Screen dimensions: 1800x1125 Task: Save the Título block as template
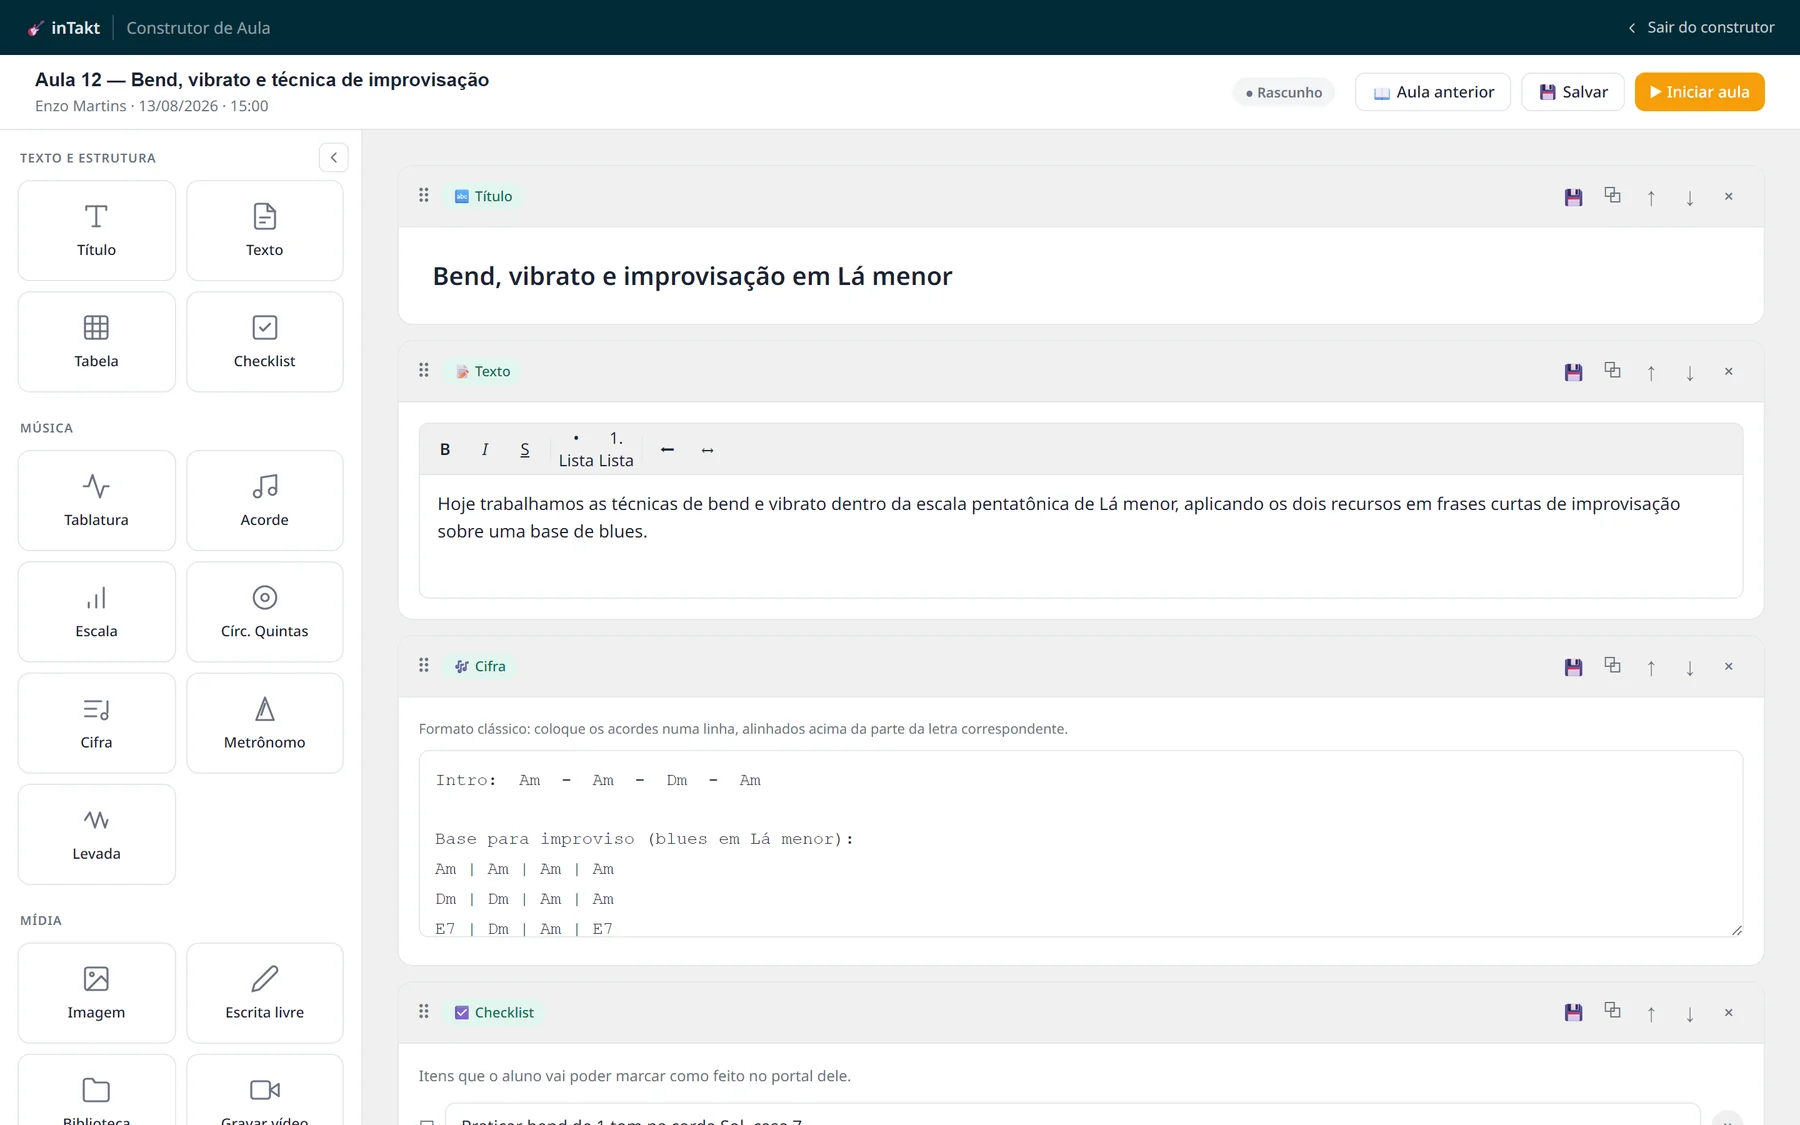tap(1573, 197)
